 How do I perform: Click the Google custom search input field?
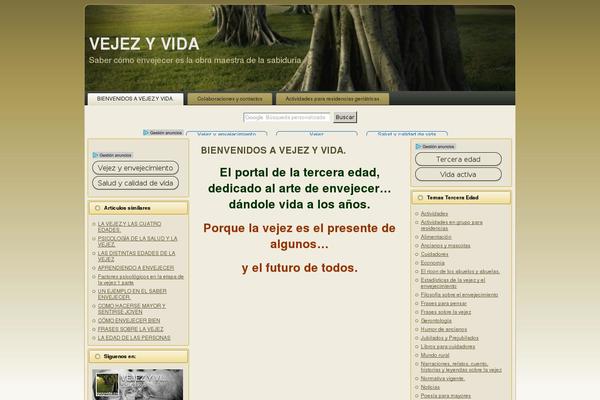[285, 117]
